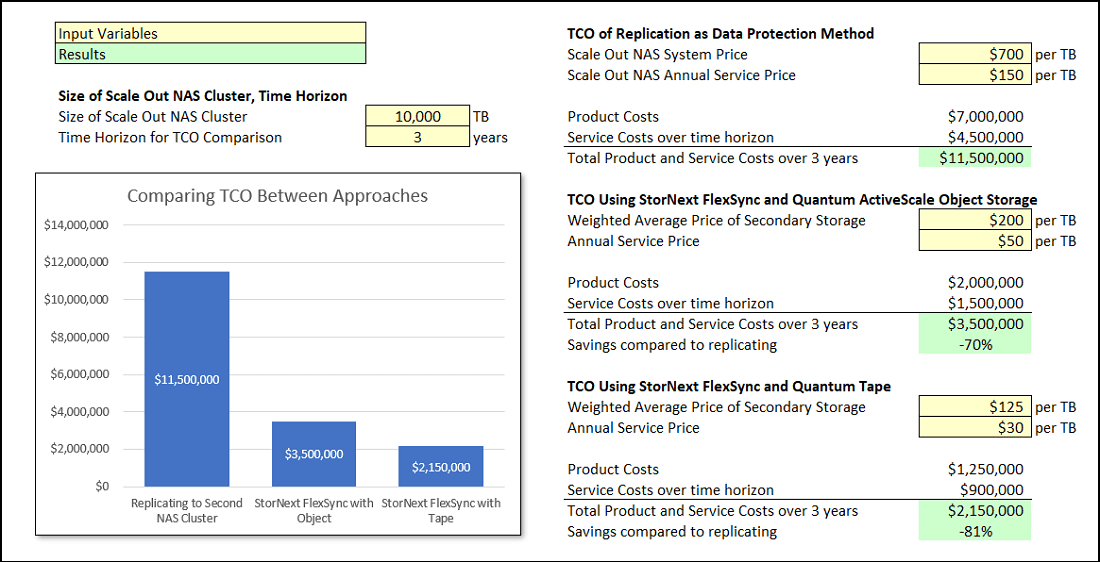Click the Replicating to Second NAS Cluster bar
This screenshot has height=562, width=1100.
click(187, 379)
